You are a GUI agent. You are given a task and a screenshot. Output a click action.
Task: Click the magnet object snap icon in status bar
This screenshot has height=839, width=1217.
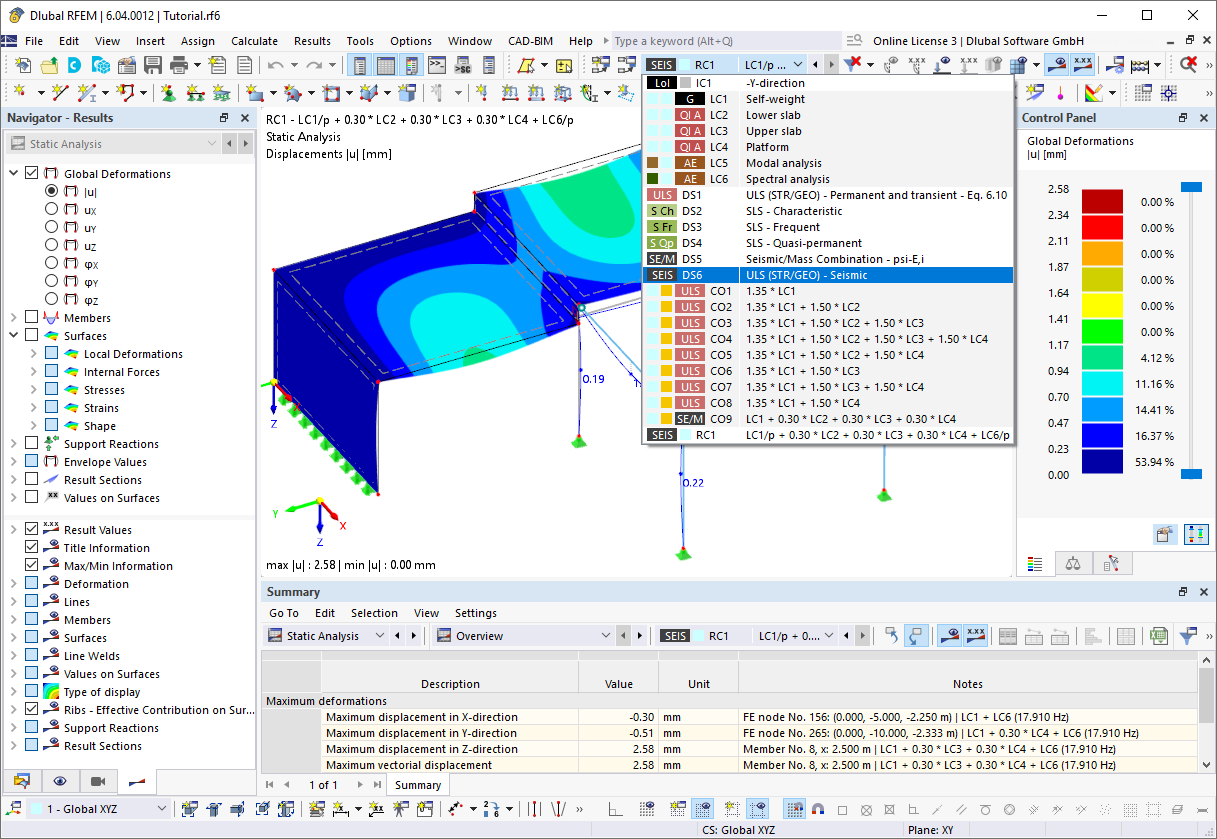pos(817,809)
